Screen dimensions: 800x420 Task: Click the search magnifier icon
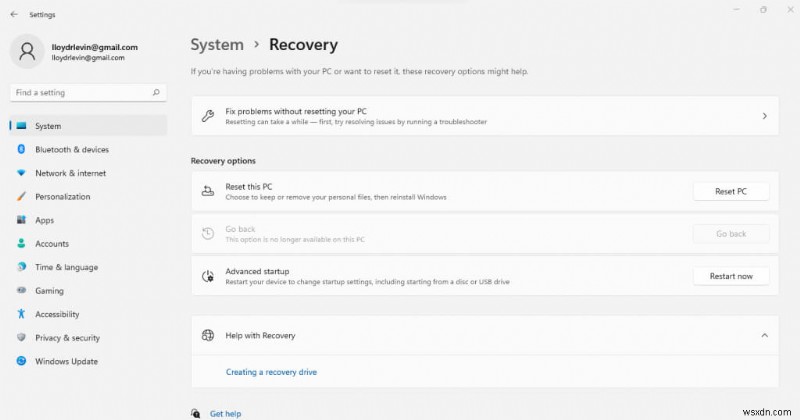click(x=156, y=92)
